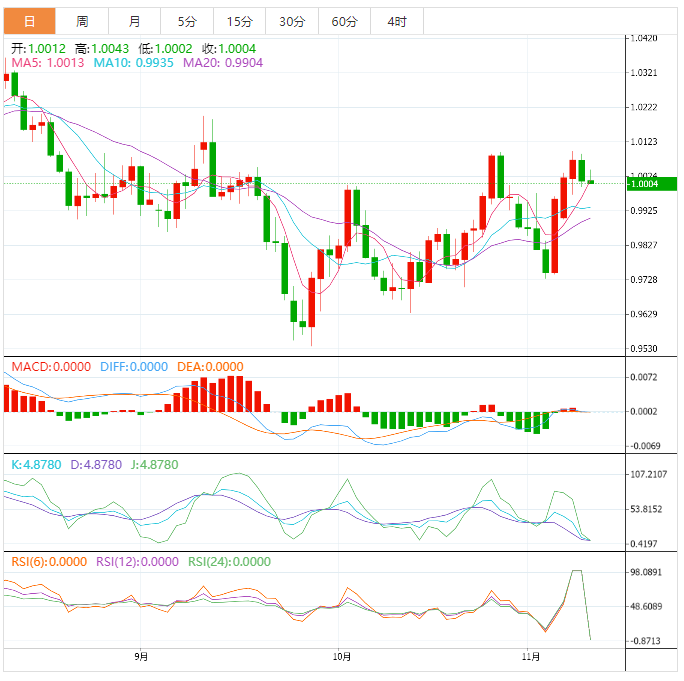Click the 0.9827 price axis label
This screenshot has width=684, height=681.
644,245
